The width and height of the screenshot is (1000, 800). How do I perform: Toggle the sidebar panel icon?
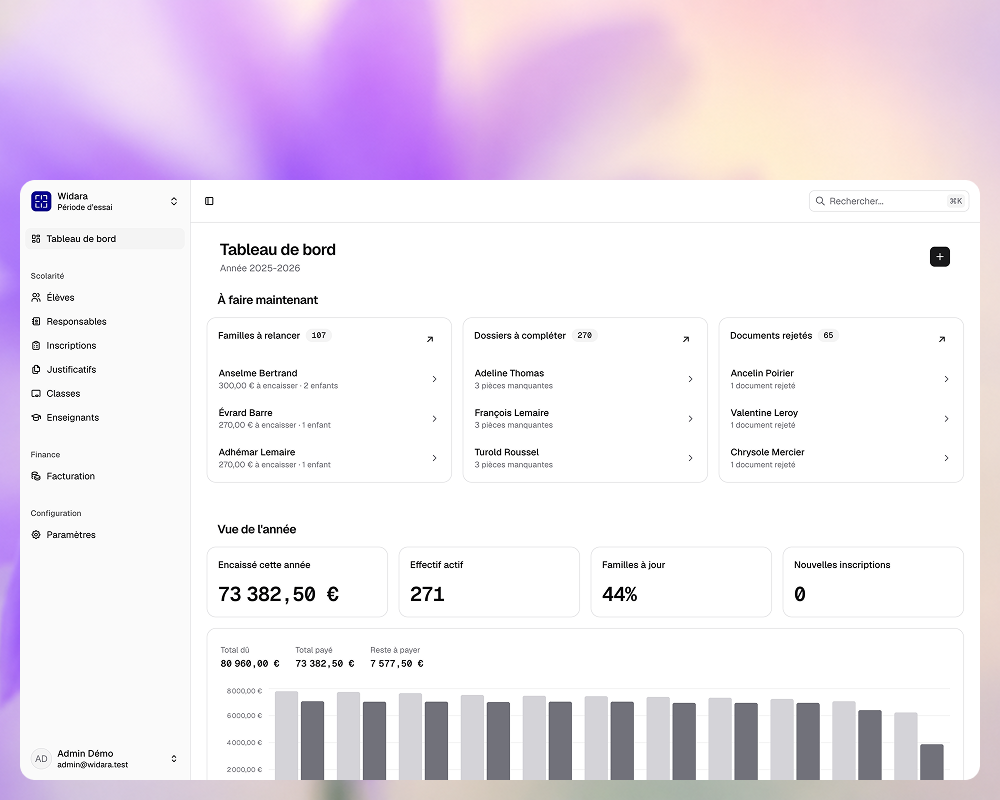point(209,201)
